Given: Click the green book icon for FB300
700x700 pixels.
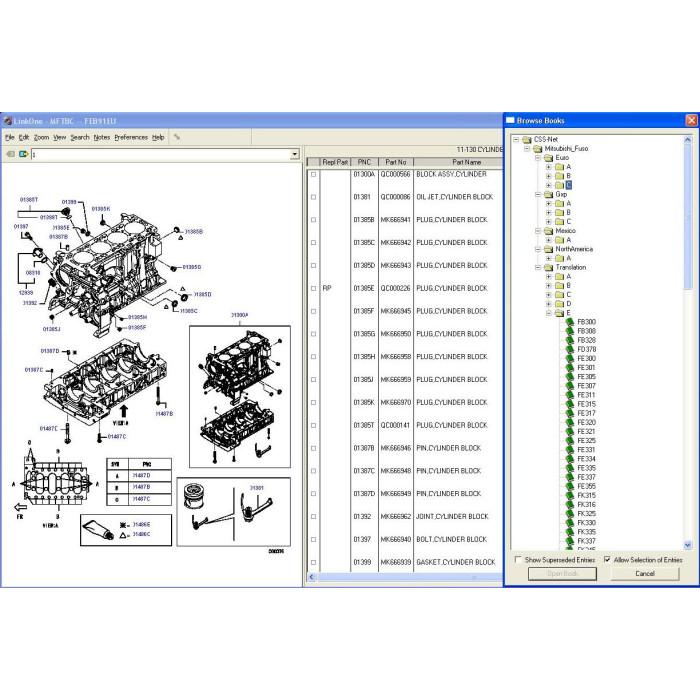Looking at the screenshot, I should 570,322.
